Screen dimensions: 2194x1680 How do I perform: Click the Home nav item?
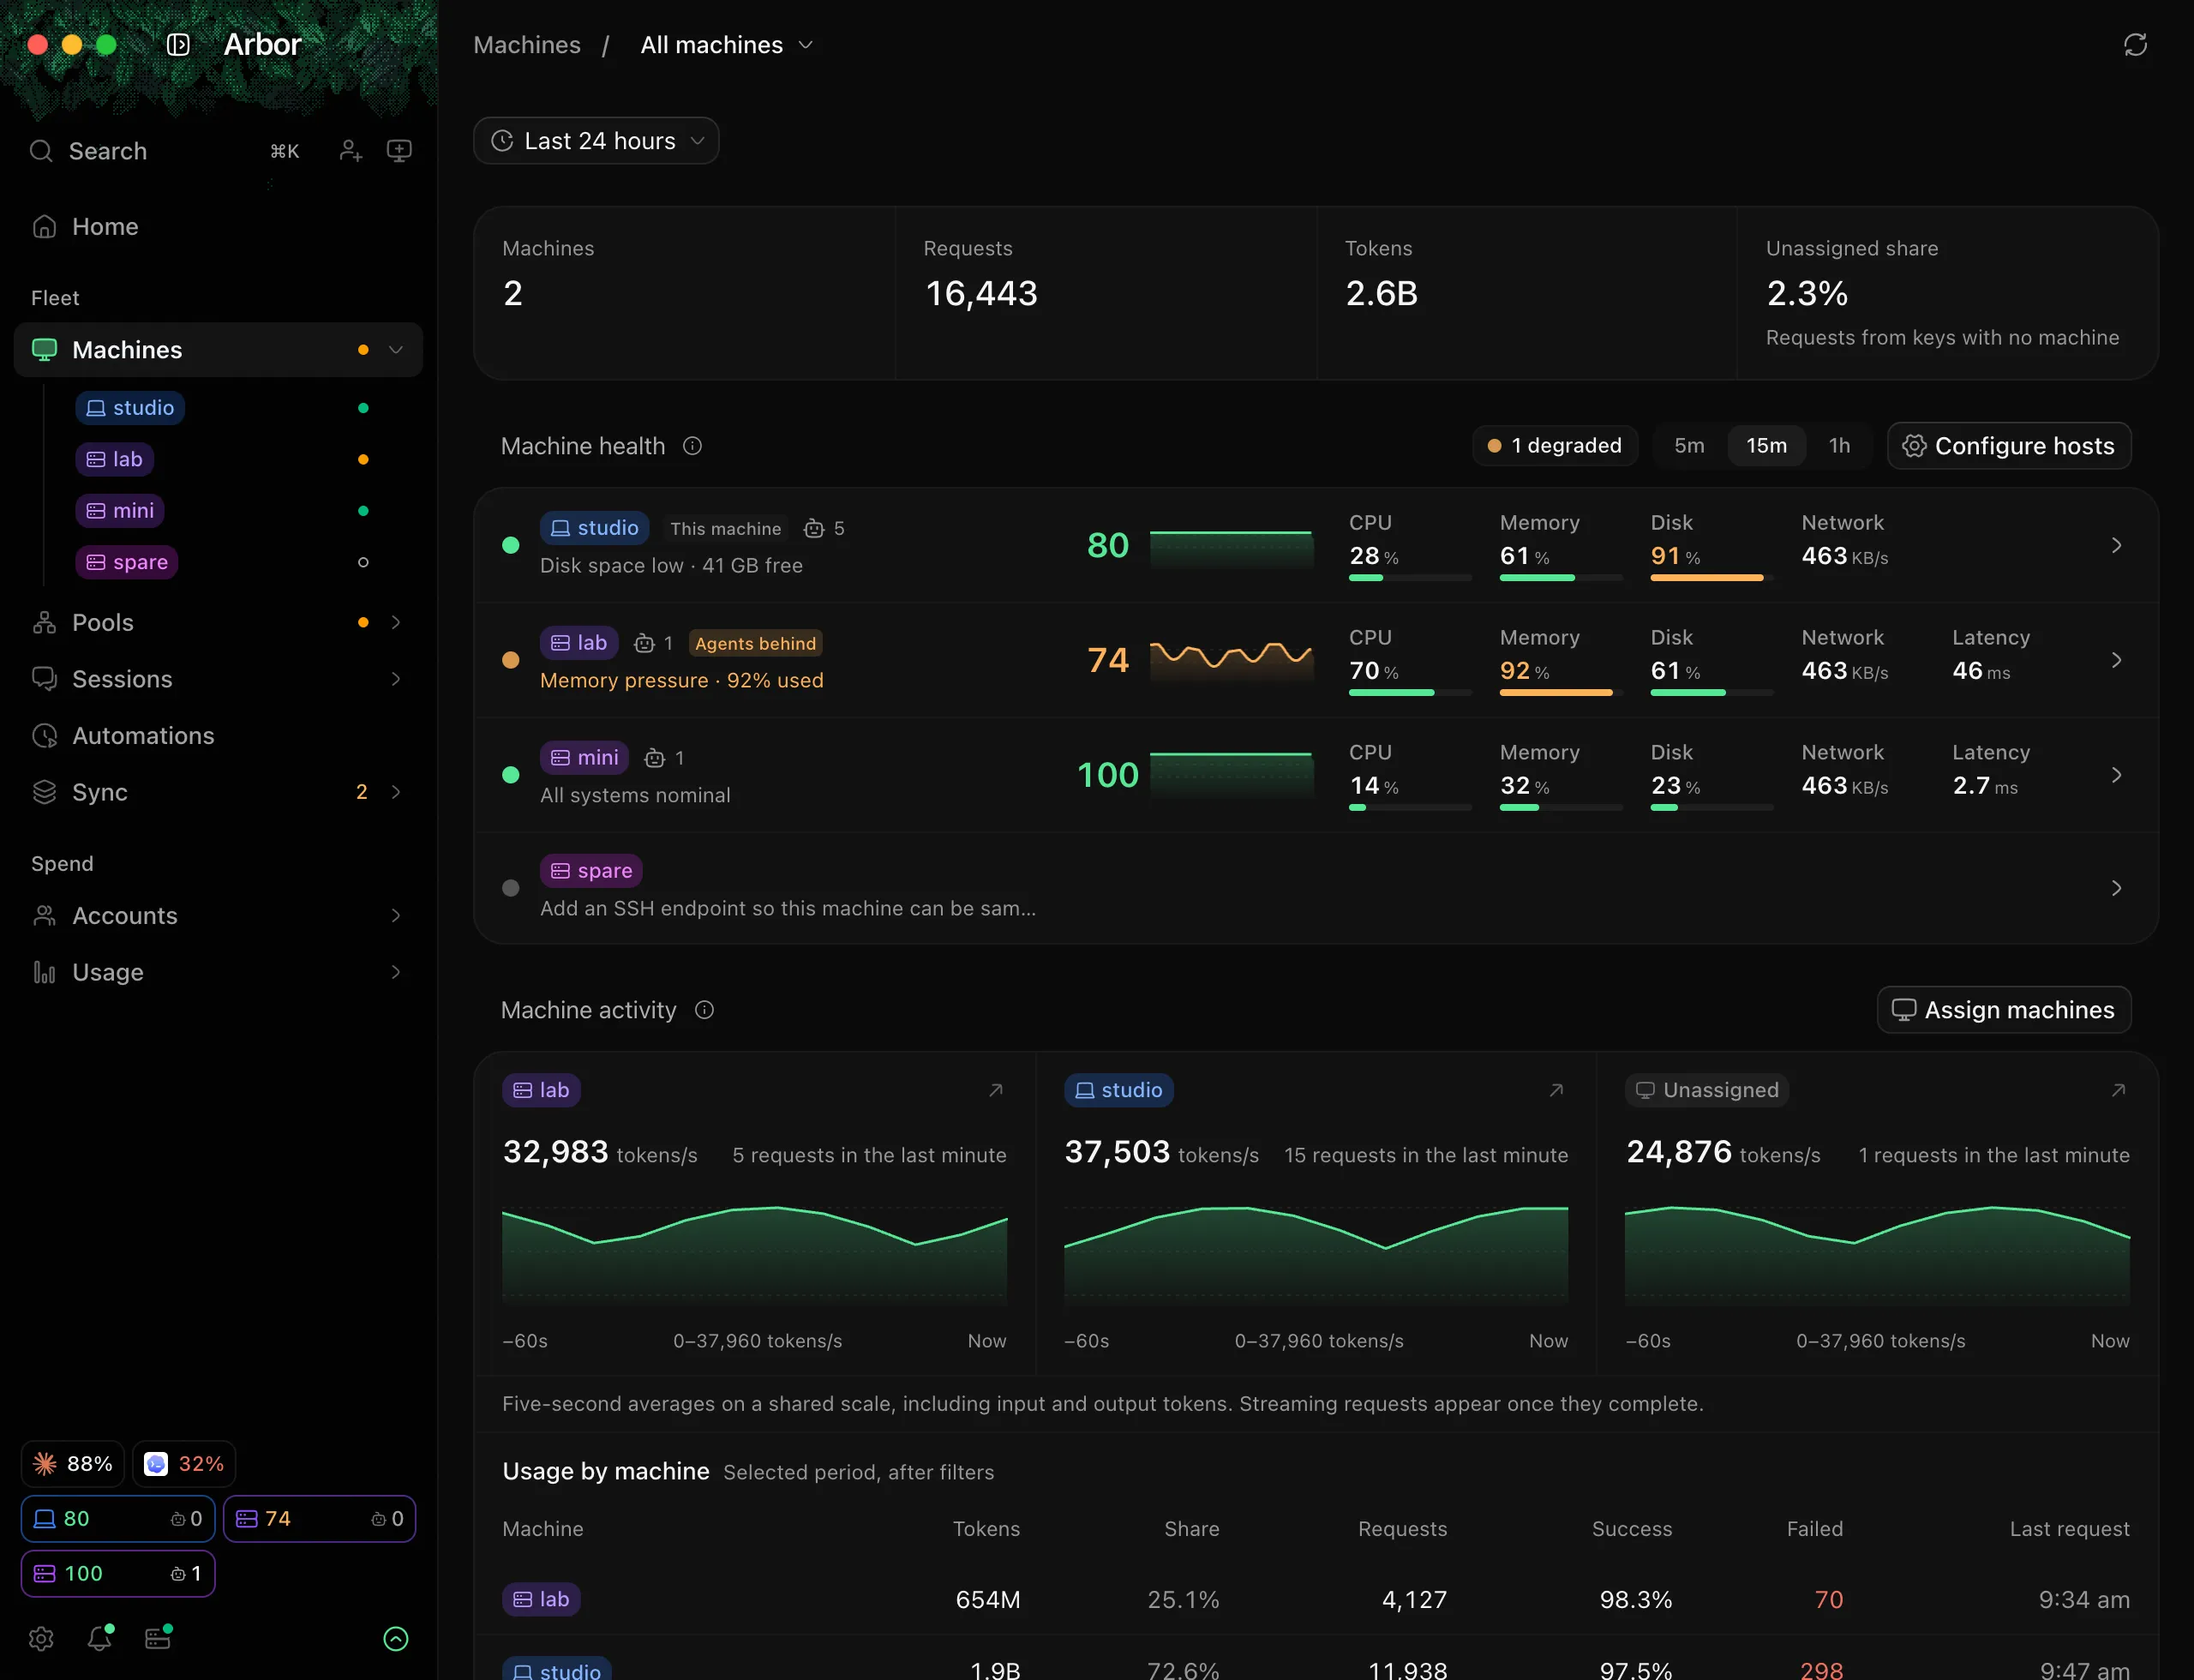218,227
